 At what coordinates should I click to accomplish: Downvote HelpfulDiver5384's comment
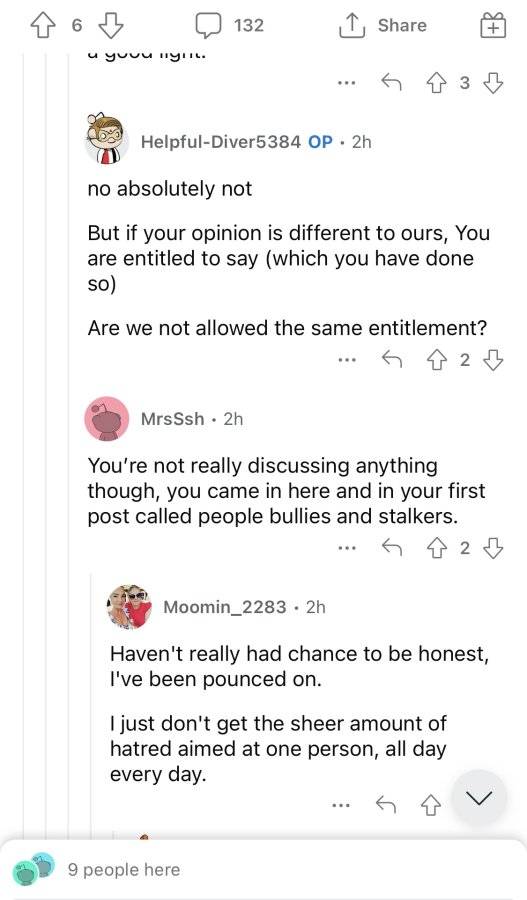(493, 360)
